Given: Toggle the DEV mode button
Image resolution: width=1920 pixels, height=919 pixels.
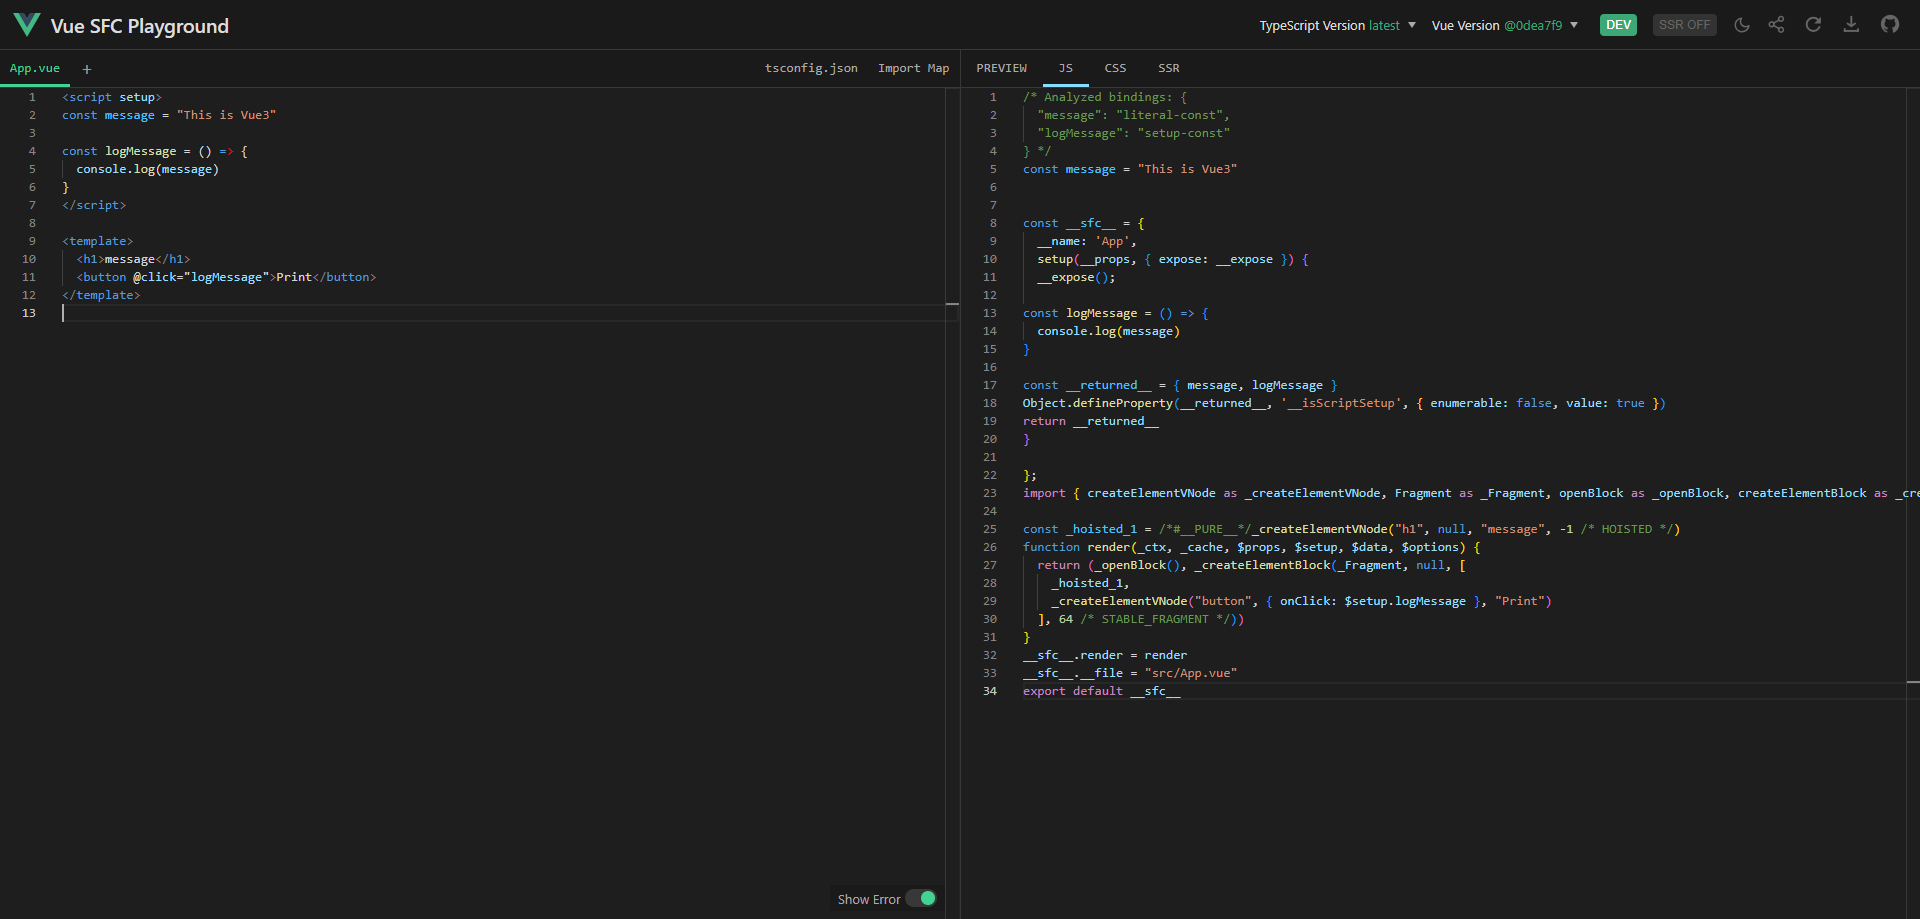Looking at the screenshot, I should 1618,25.
